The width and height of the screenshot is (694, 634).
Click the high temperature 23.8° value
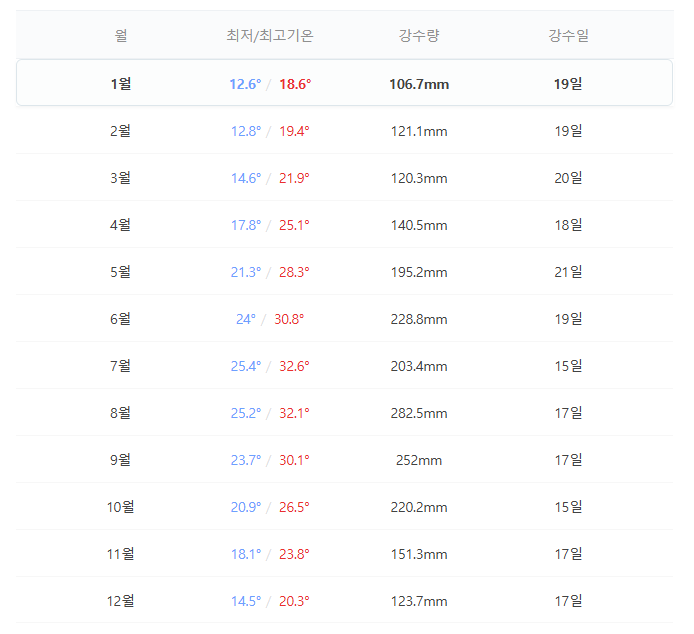294,554
